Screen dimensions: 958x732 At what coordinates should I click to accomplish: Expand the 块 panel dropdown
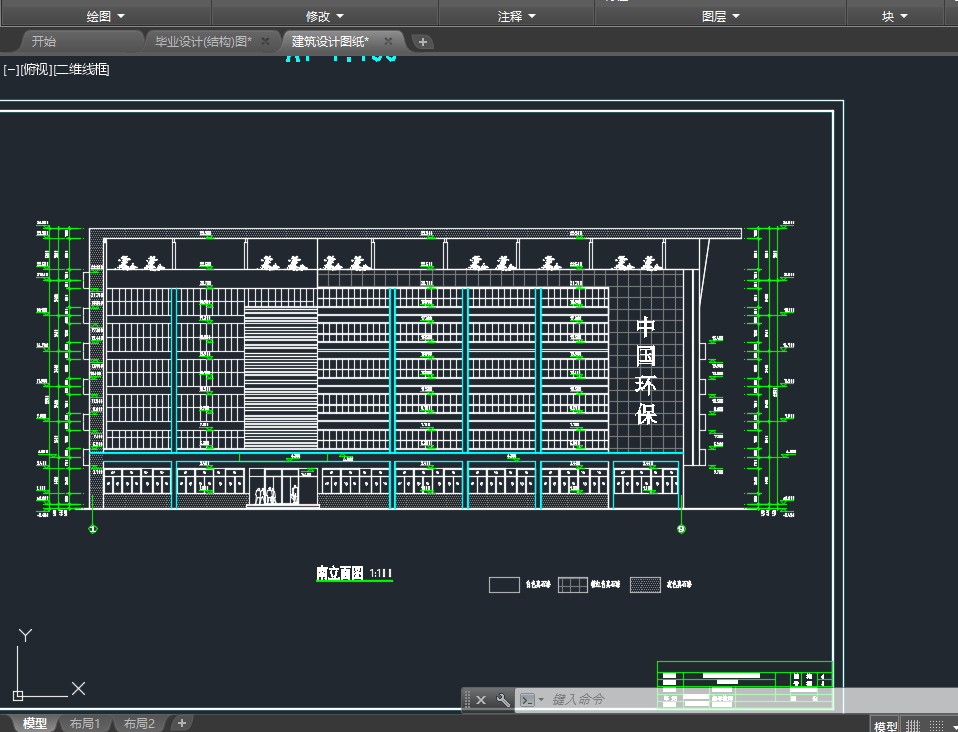pyautogui.click(x=894, y=16)
